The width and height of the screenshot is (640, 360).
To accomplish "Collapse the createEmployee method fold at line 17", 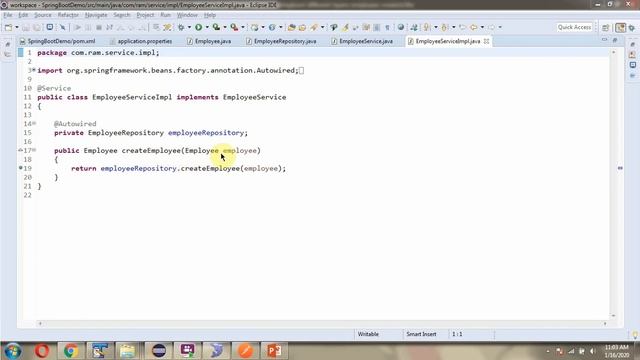I will pyautogui.click(x=34, y=150).
